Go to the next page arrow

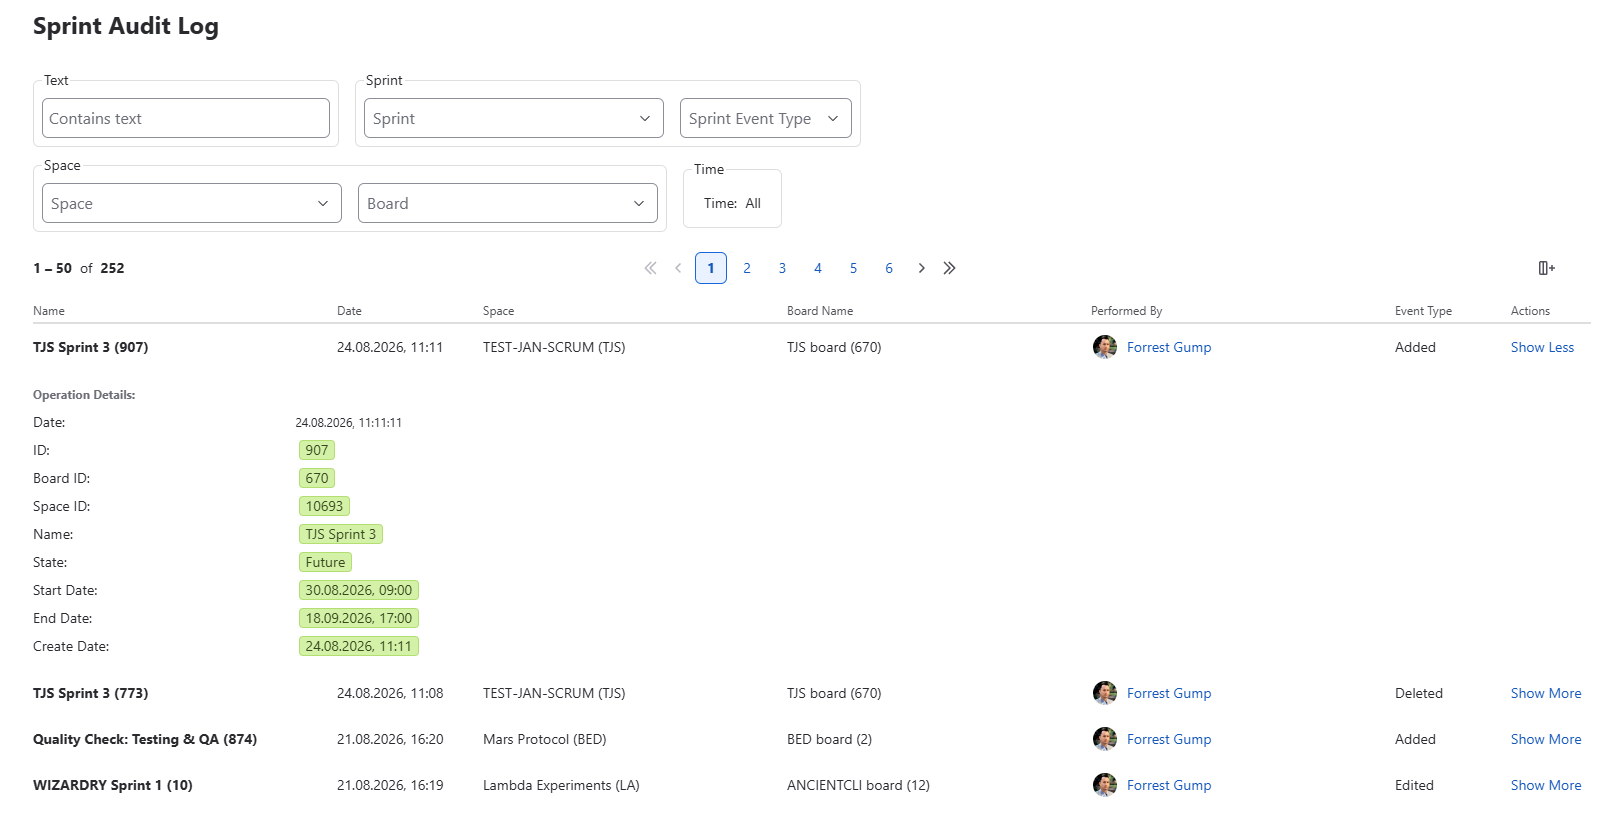click(921, 268)
